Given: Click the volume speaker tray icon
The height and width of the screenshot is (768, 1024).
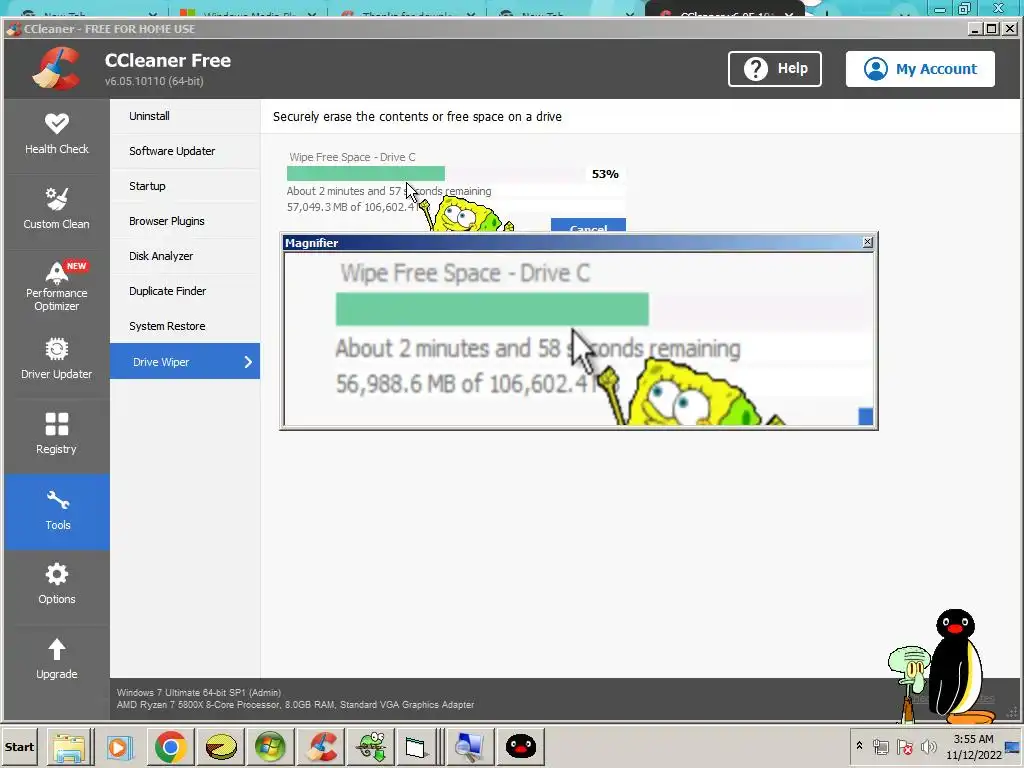Looking at the screenshot, I should 928,746.
